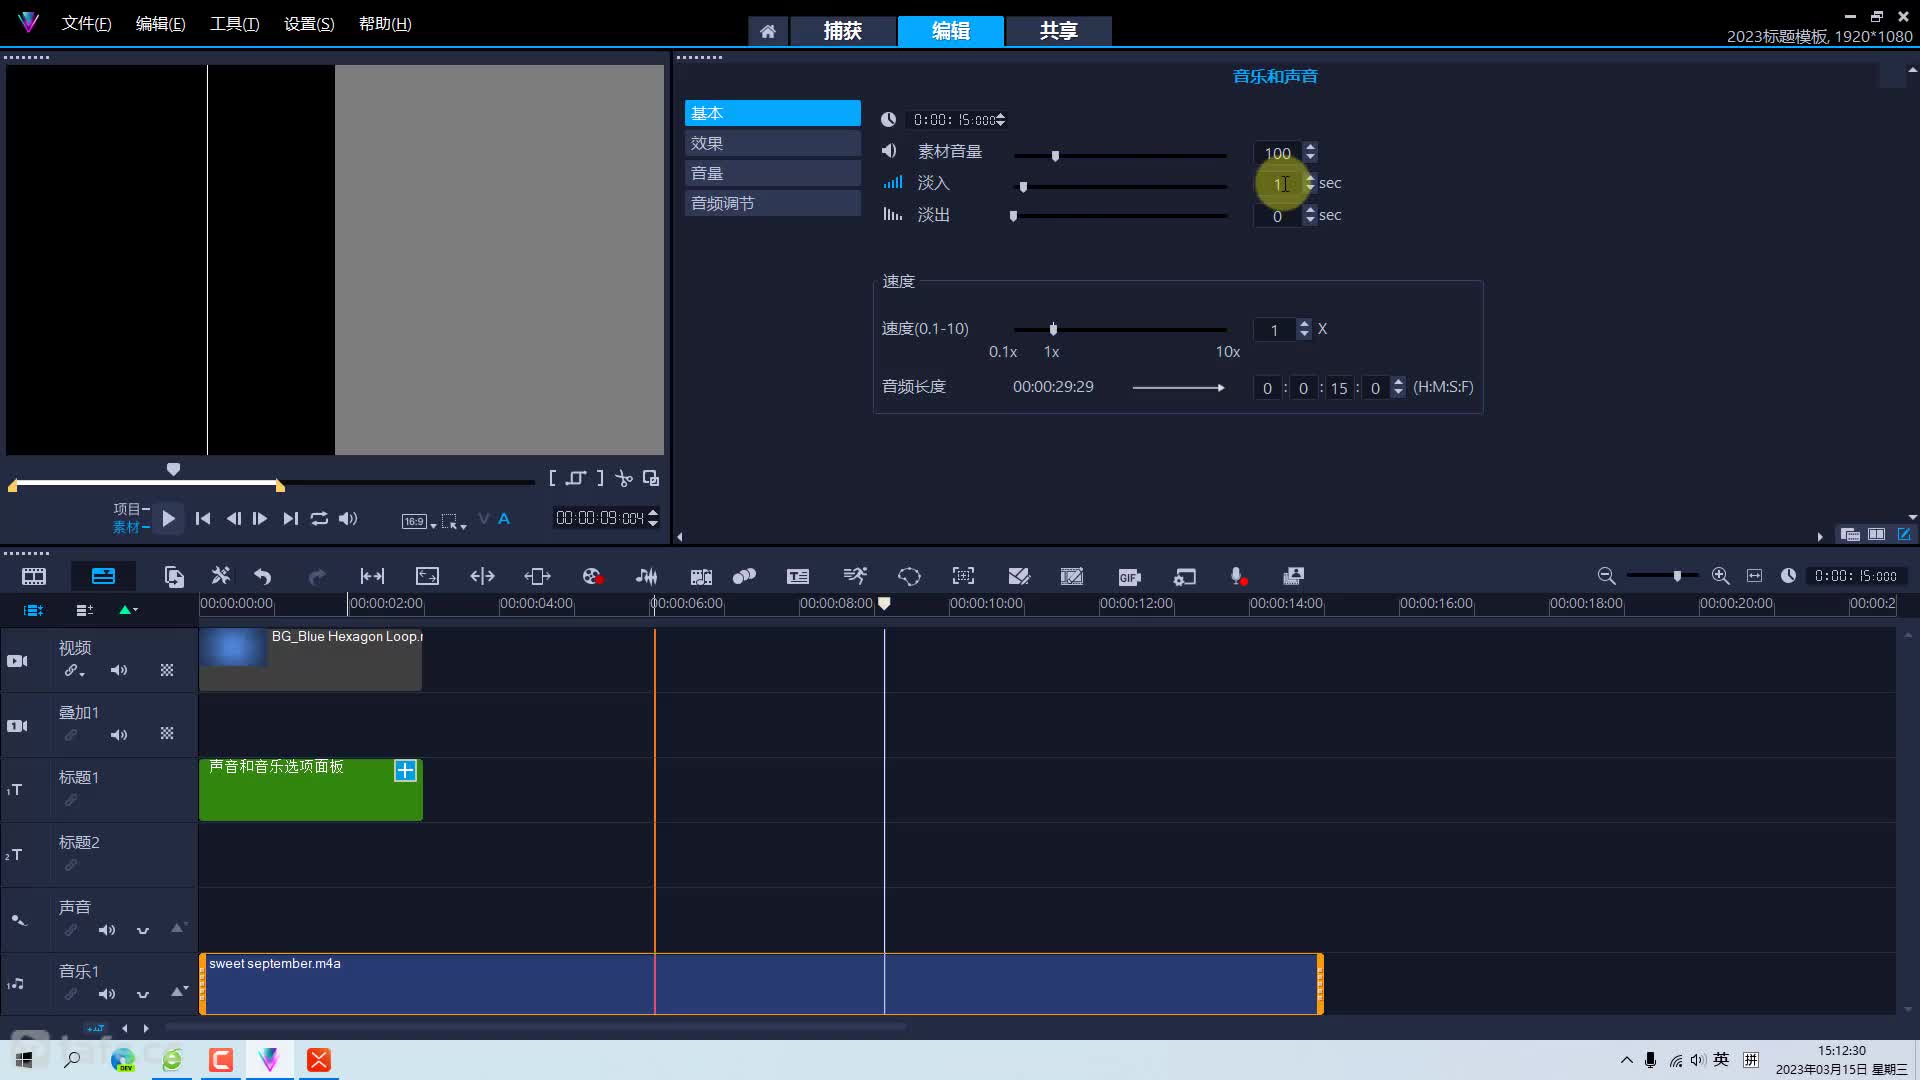Switch to storyboard view icon
This screenshot has height=1080, width=1920.
[x=34, y=576]
